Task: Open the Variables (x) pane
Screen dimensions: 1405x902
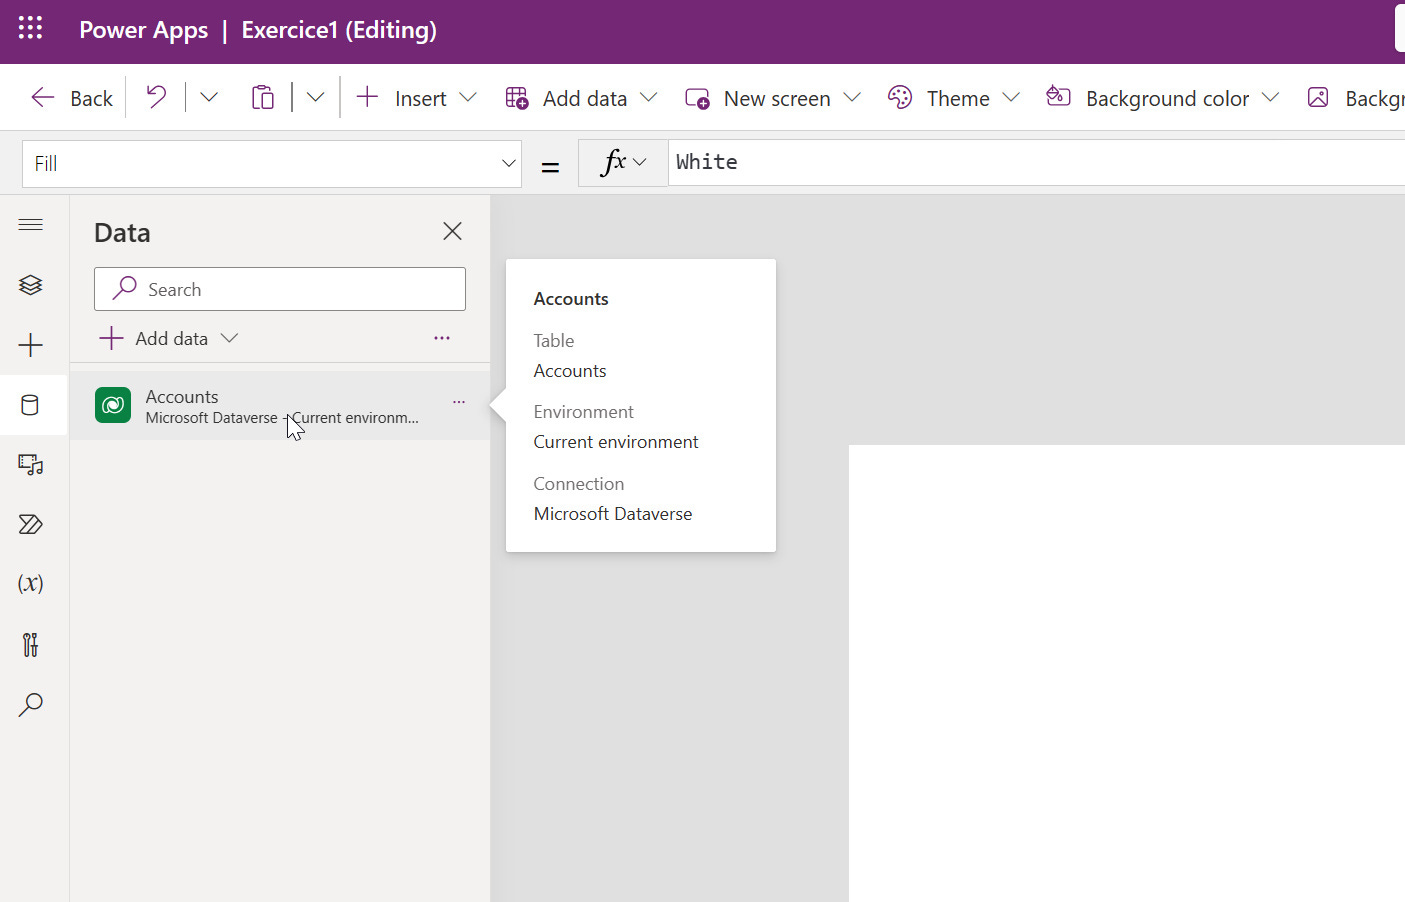Action: 31,584
